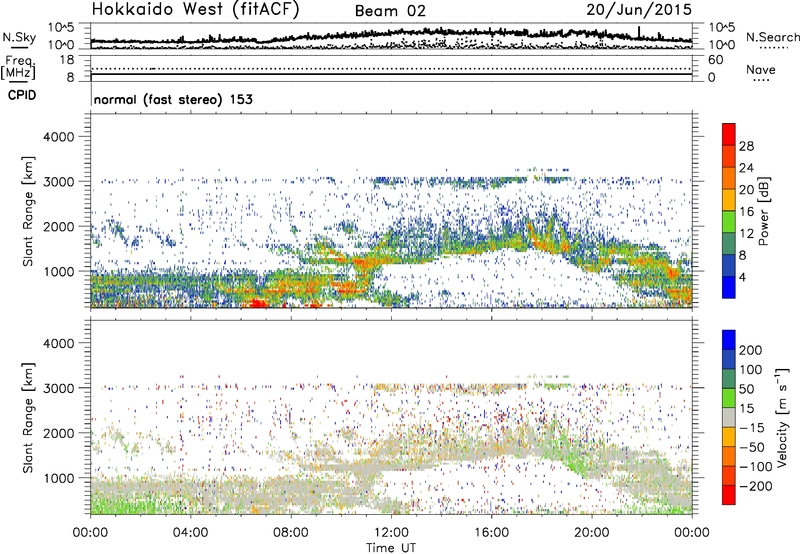Click the 'Power [dB]' color bar label
Viewport: 800px width, 554px height.
[x=763, y=211]
